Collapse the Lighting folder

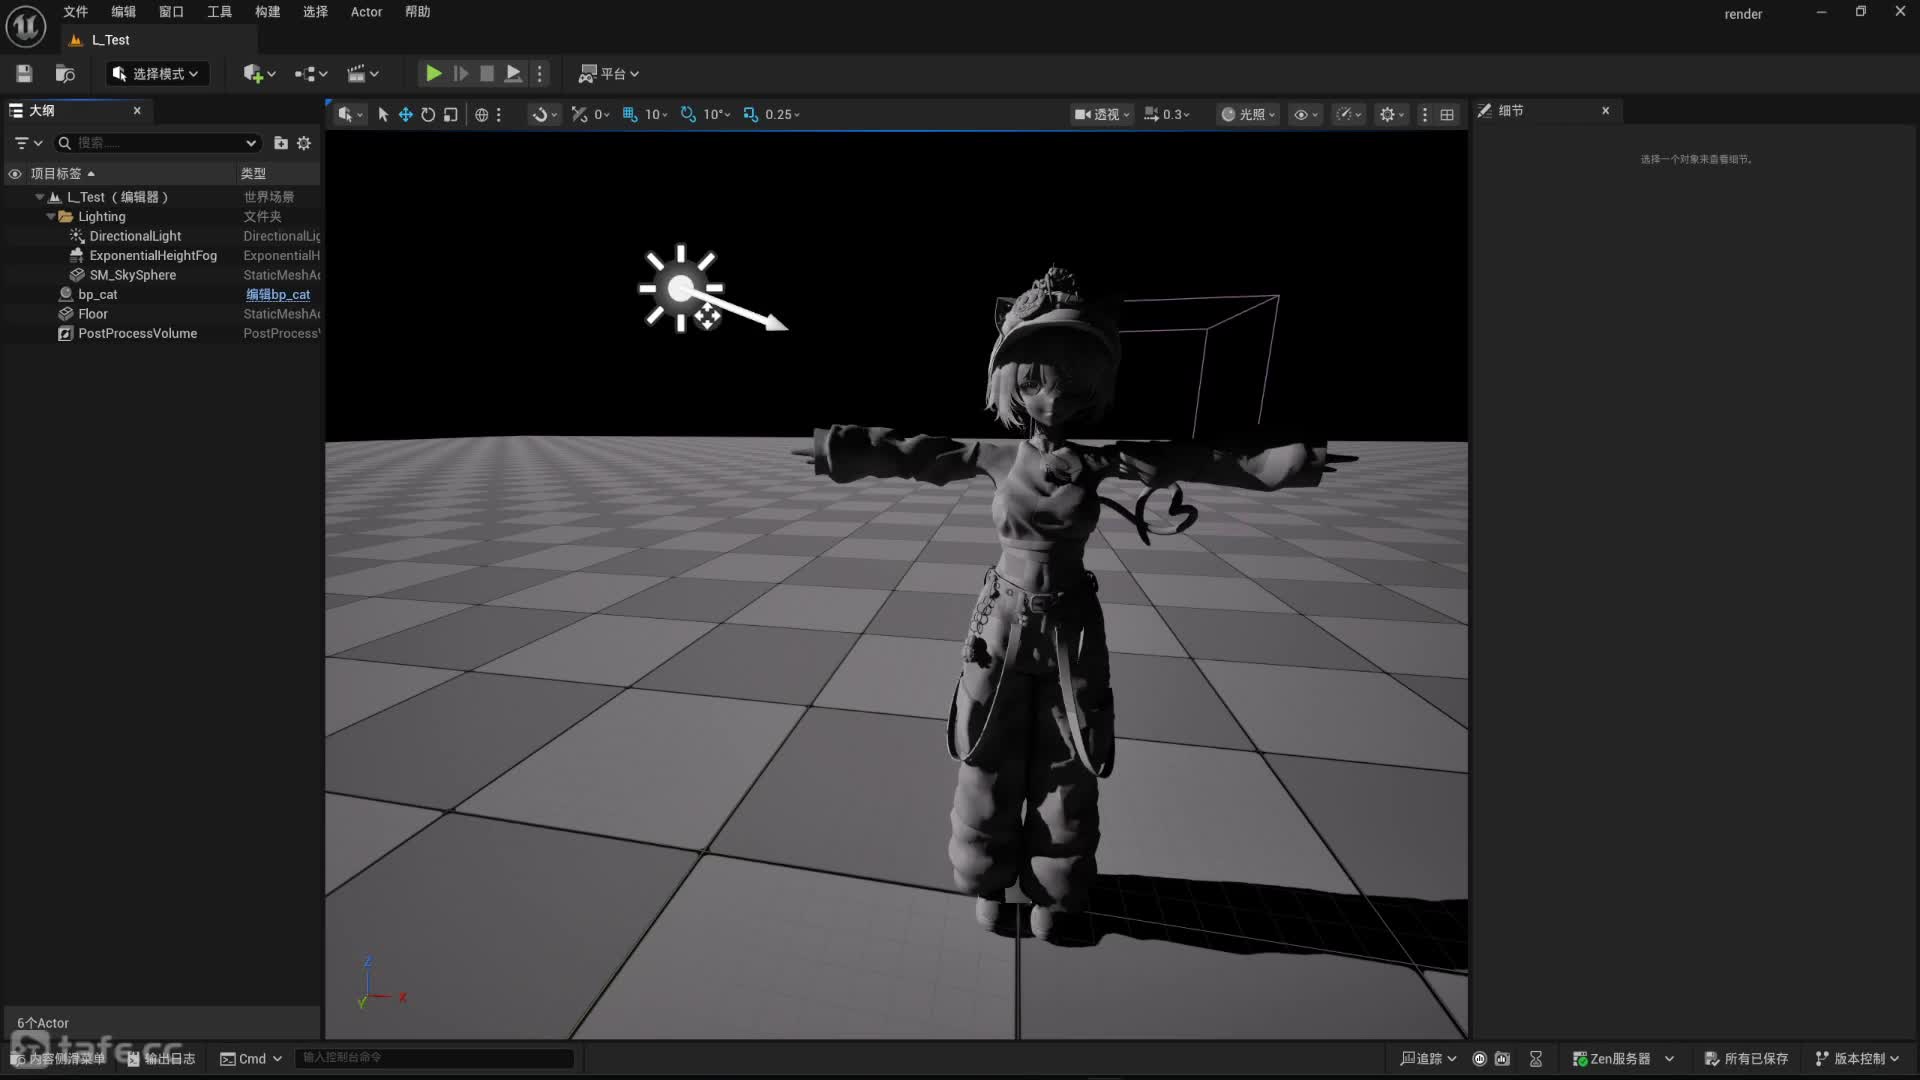click(x=51, y=216)
